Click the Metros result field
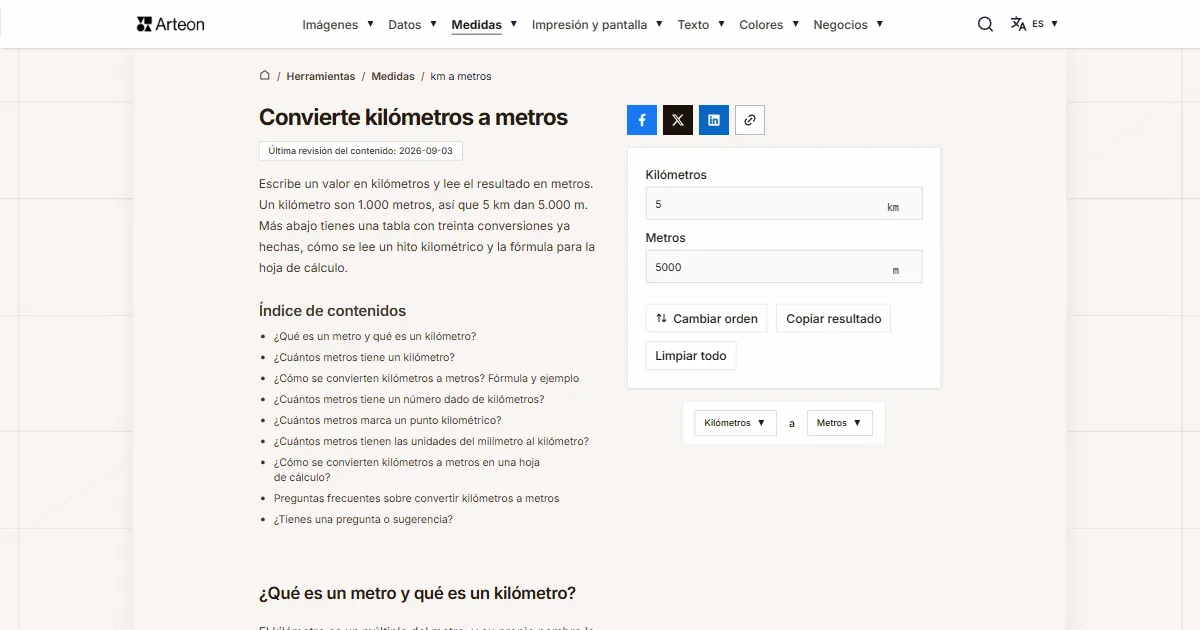This screenshot has height=630, width=1200. click(784, 267)
